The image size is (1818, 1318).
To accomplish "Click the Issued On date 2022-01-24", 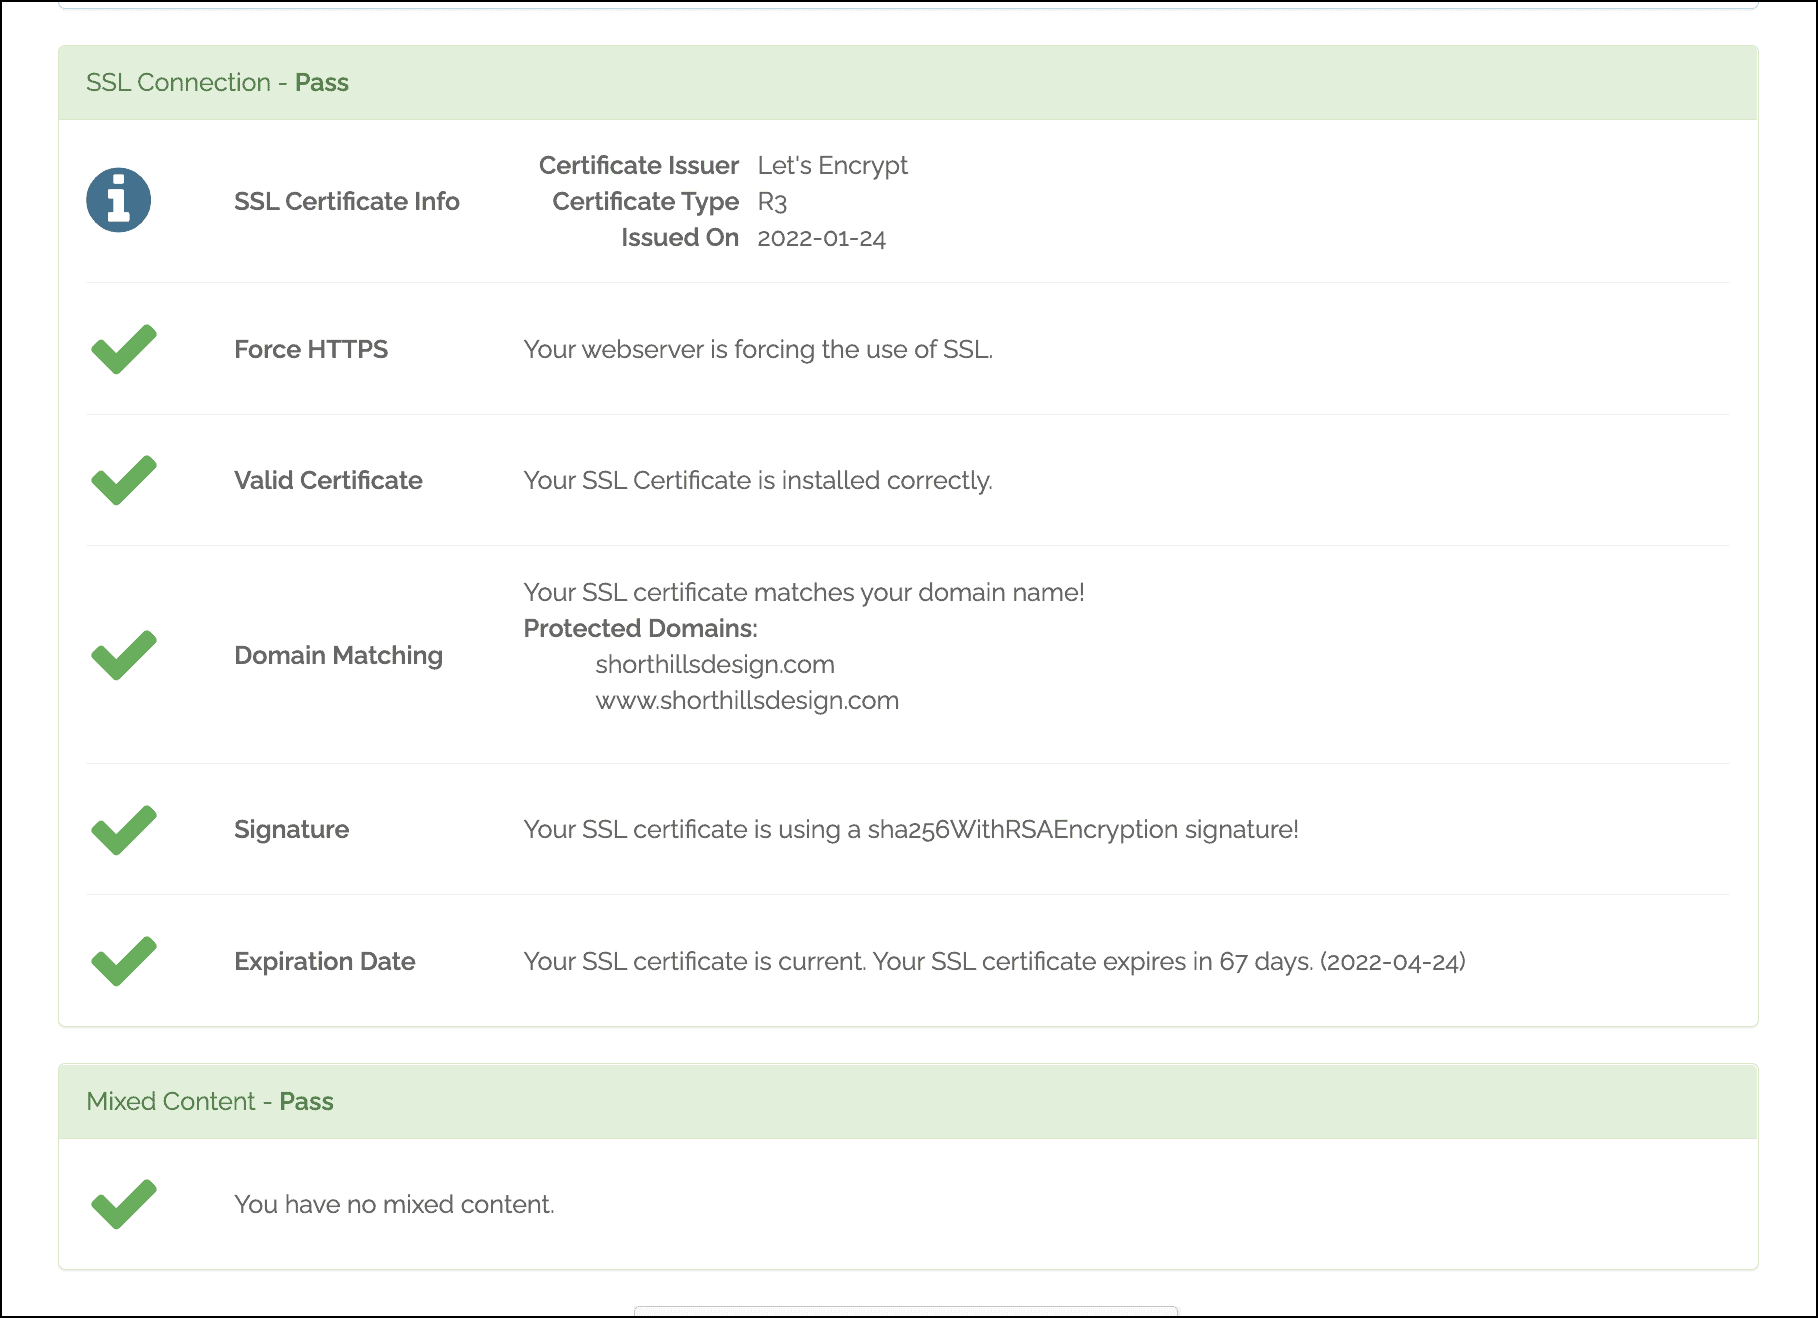I will 821,238.
